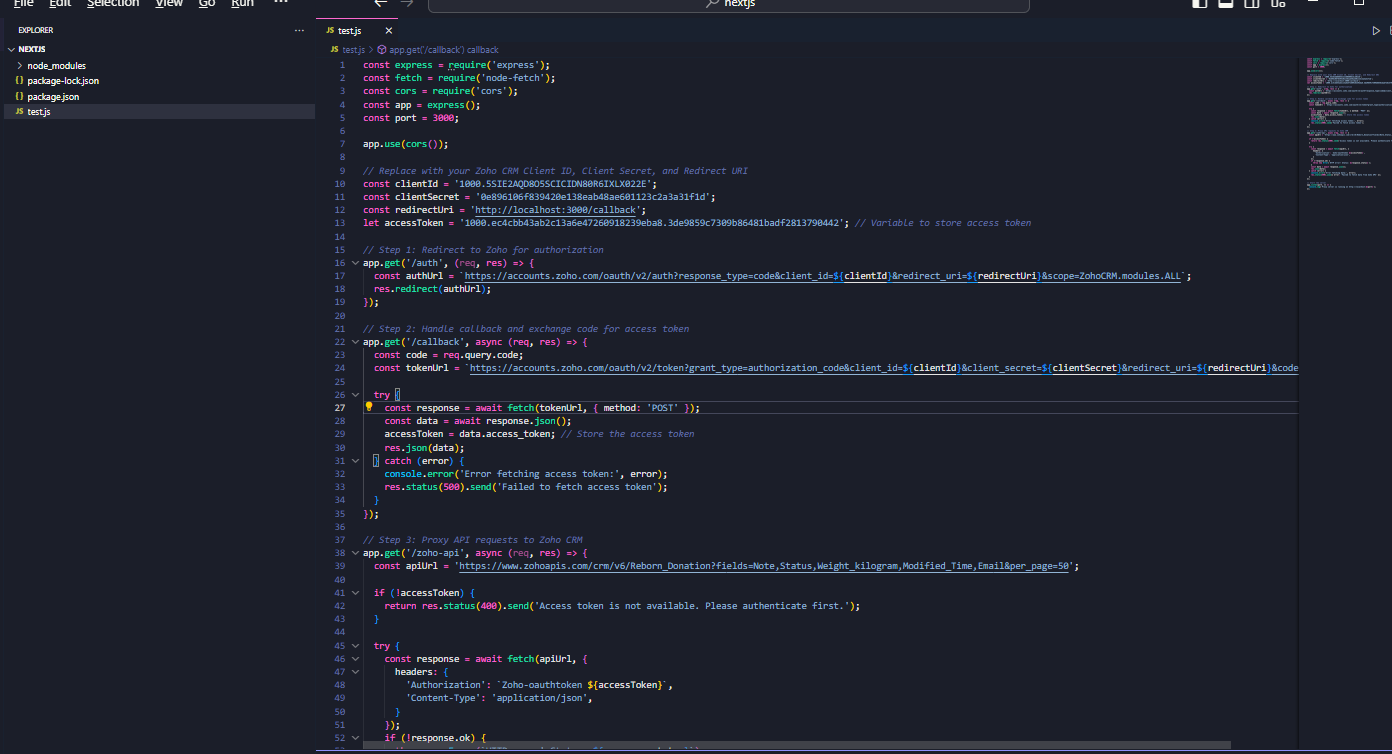Screen dimensions: 1392x754
Task: Select the test.js editor tab
Action: [349, 31]
